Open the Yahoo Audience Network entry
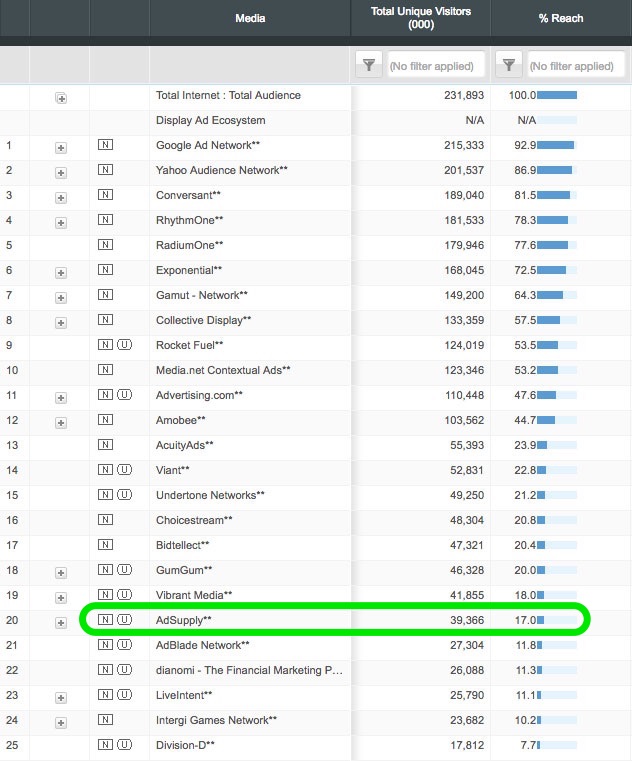Viewport: 632px width, 761px height. (x=221, y=170)
